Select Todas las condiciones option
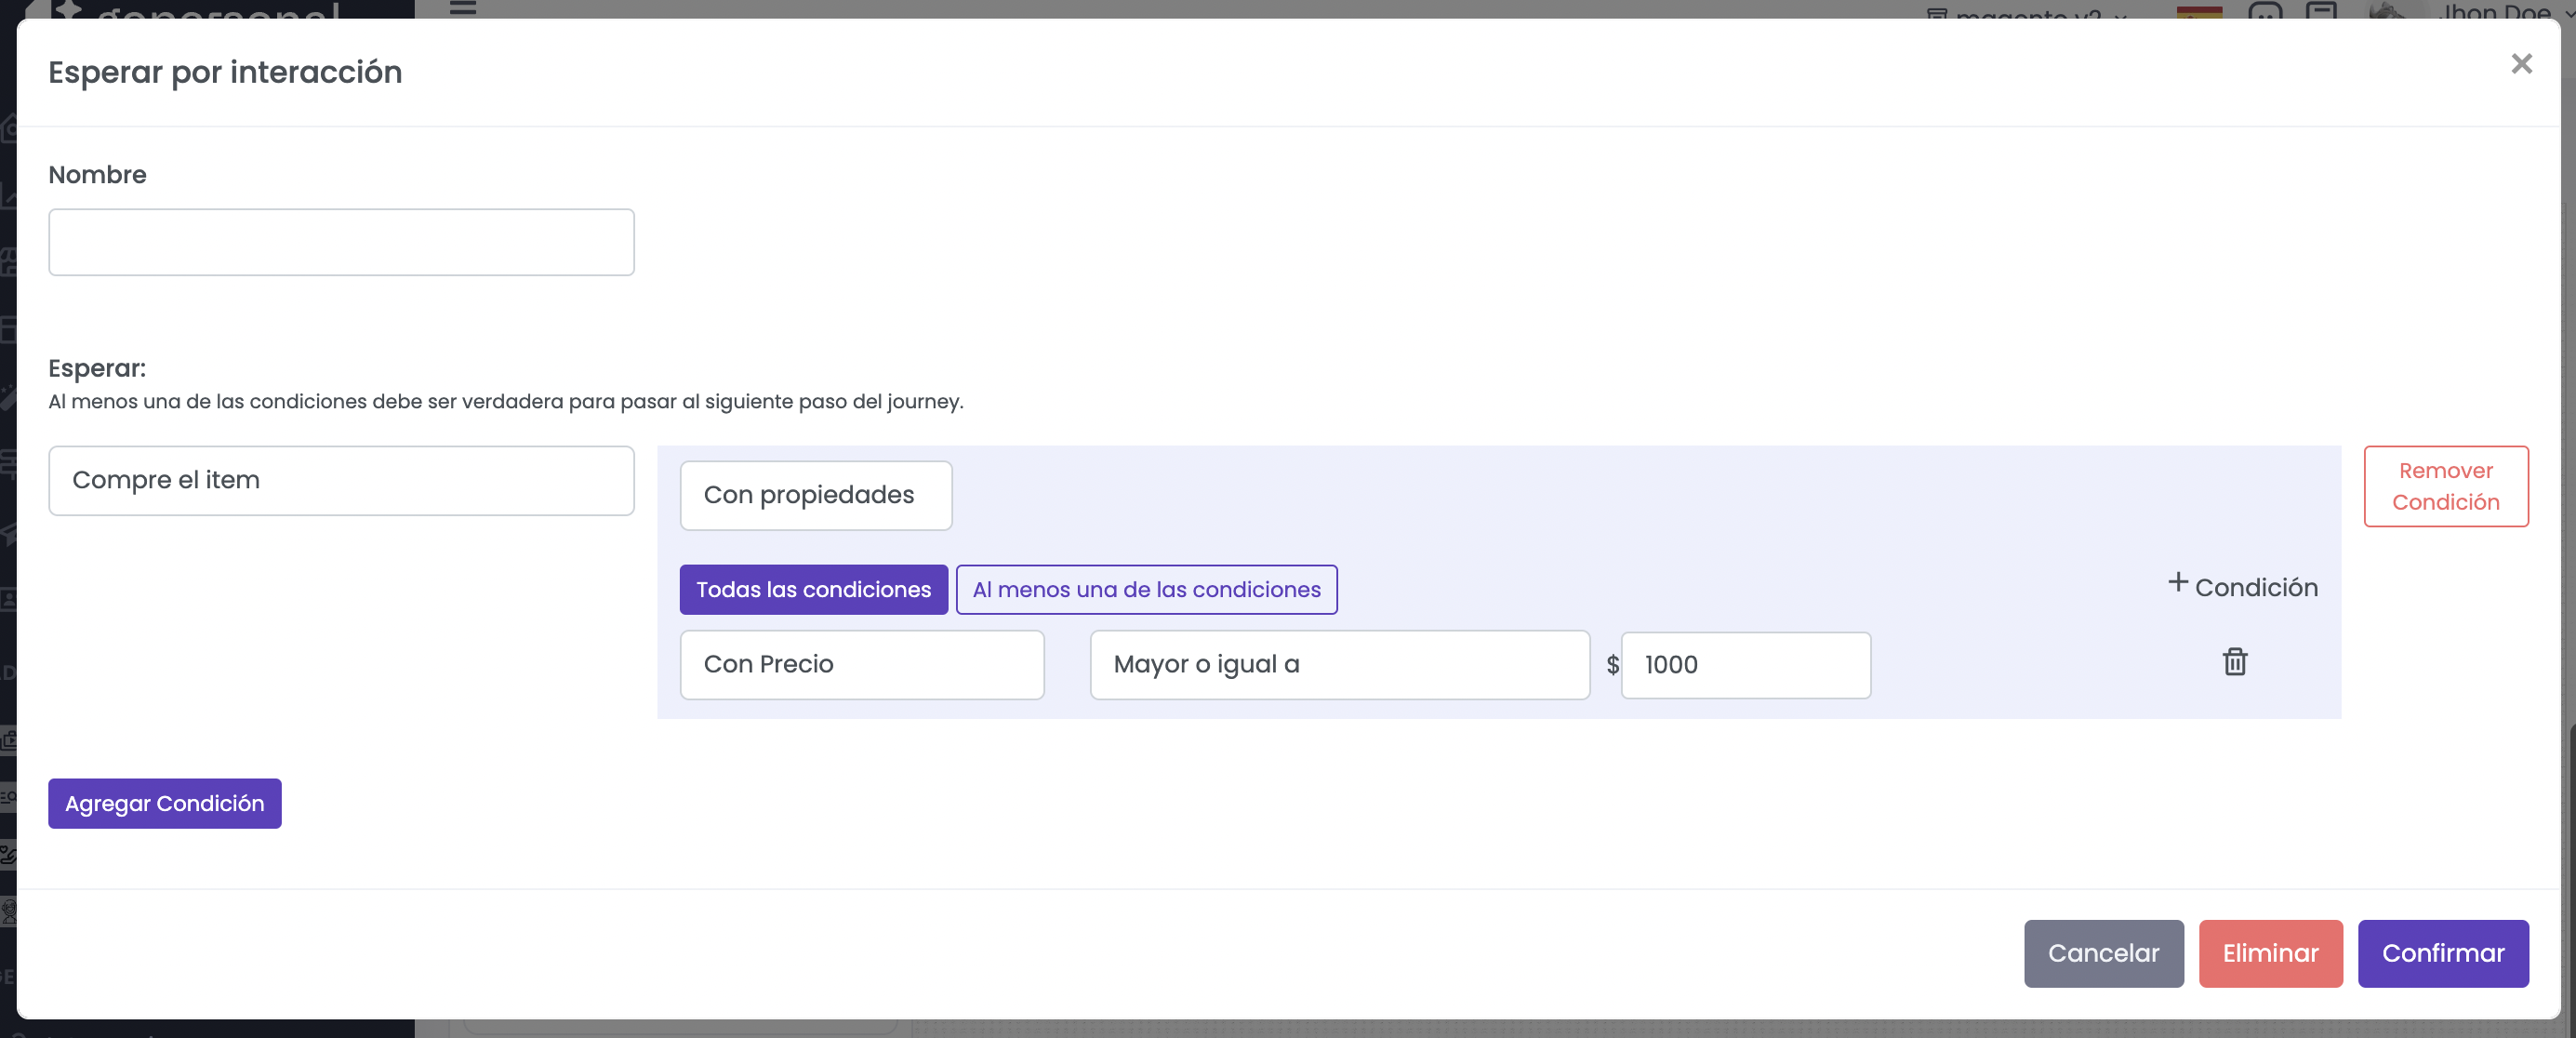The height and width of the screenshot is (1038, 2576). pyautogui.click(x=813, y=590)
